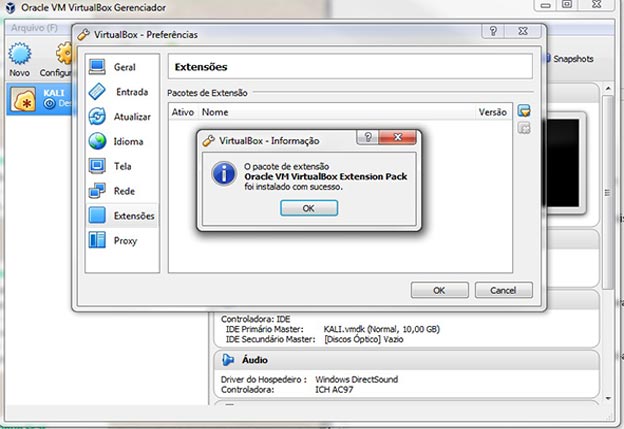
Task: Click the KALI.vmdk disk text
Action: [x=381, y=329]
